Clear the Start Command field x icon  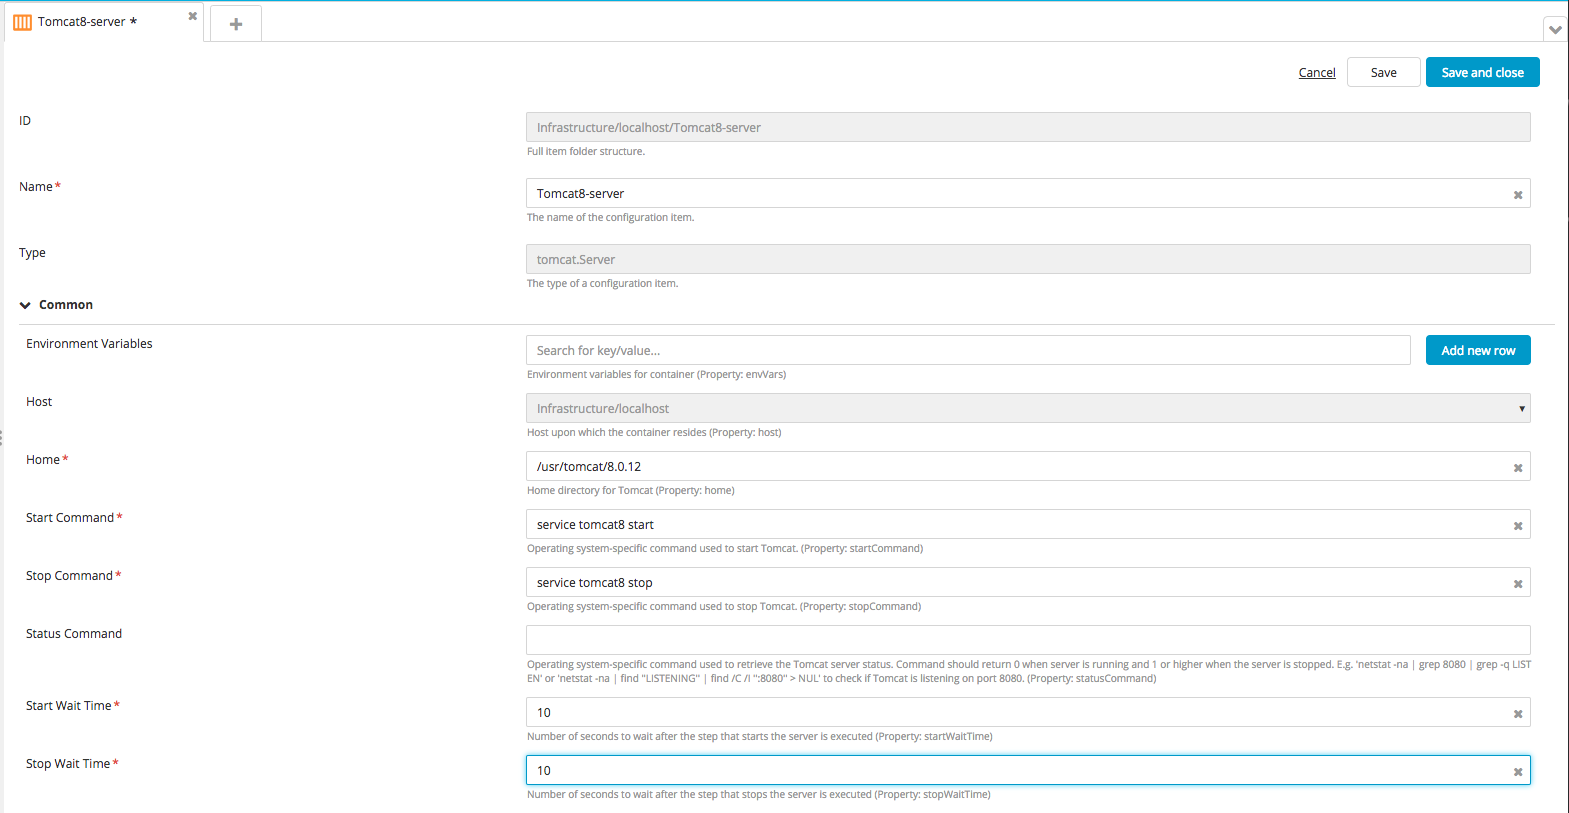tap(1518, 526)
